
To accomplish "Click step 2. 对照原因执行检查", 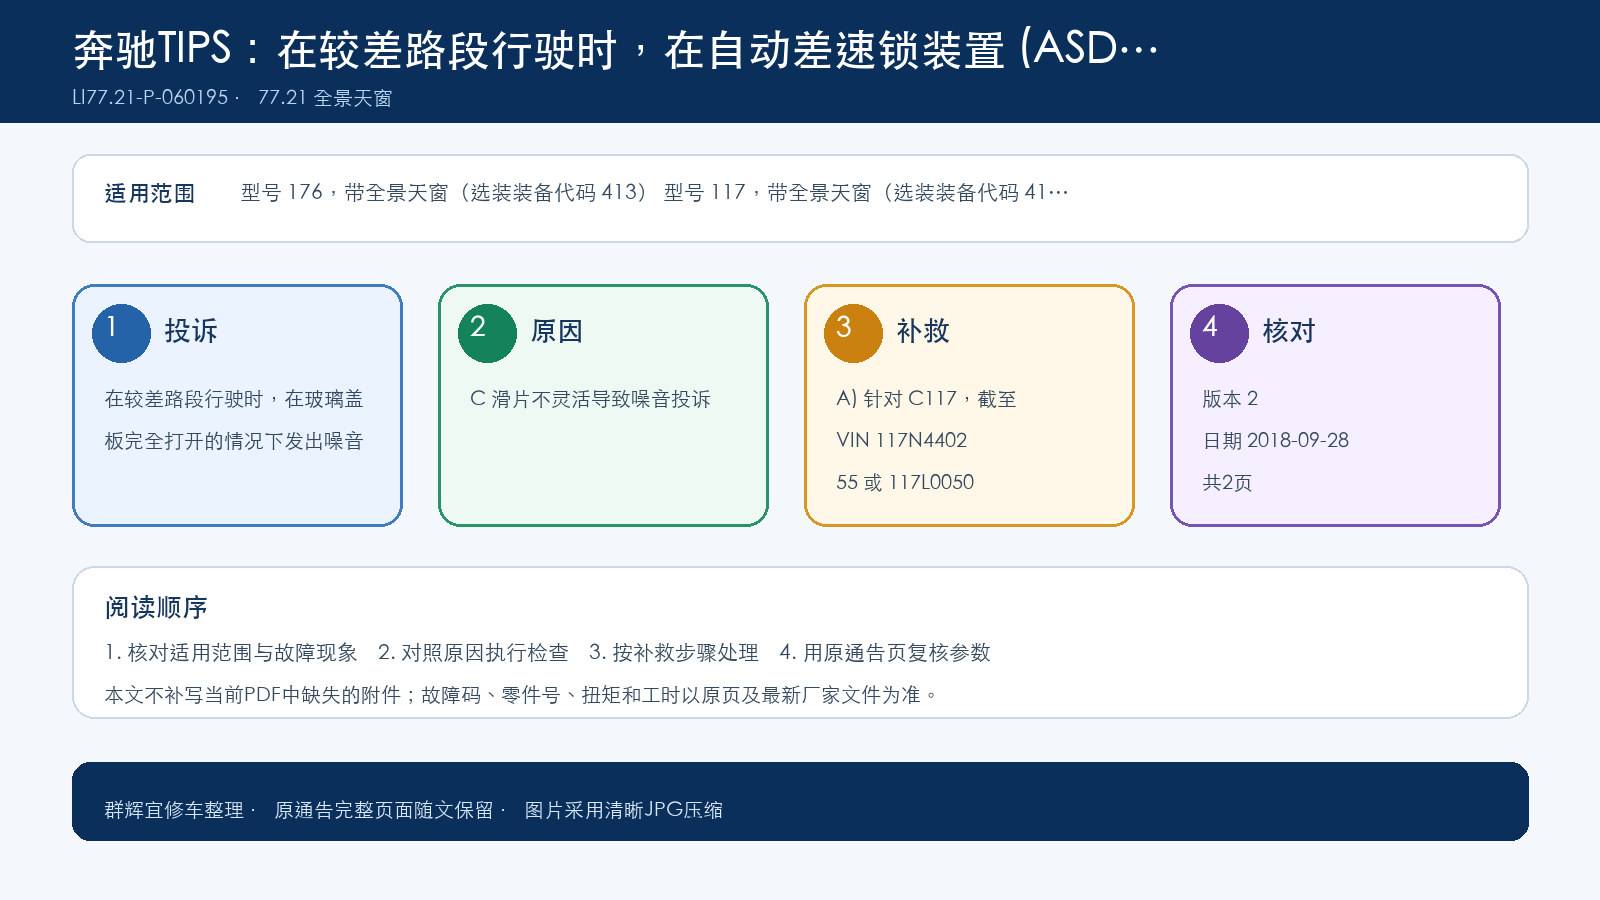I will tap(473, 653).
